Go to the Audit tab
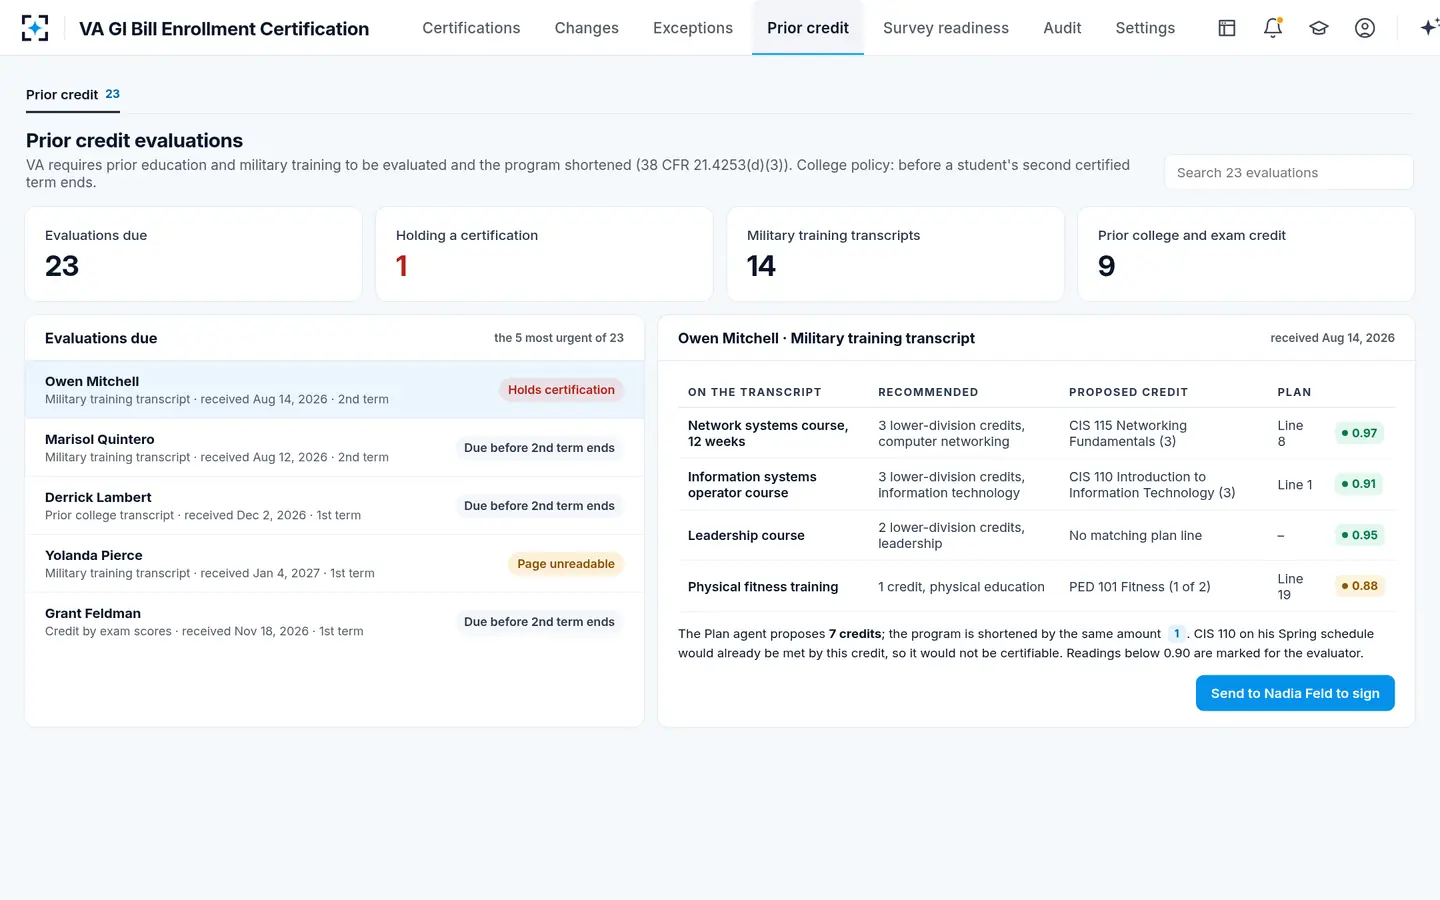1440x900 pixels. coord(1062,28)
